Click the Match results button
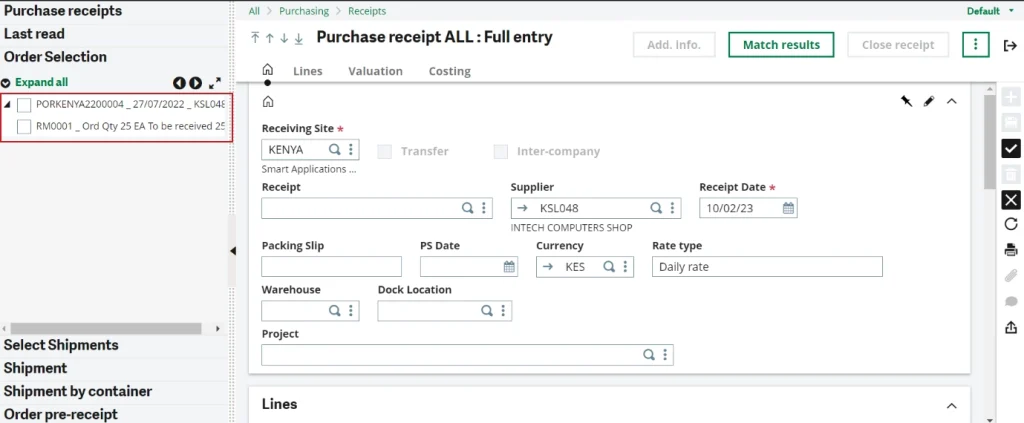The width and height of the screenshot is (1024, 423). 781,45
